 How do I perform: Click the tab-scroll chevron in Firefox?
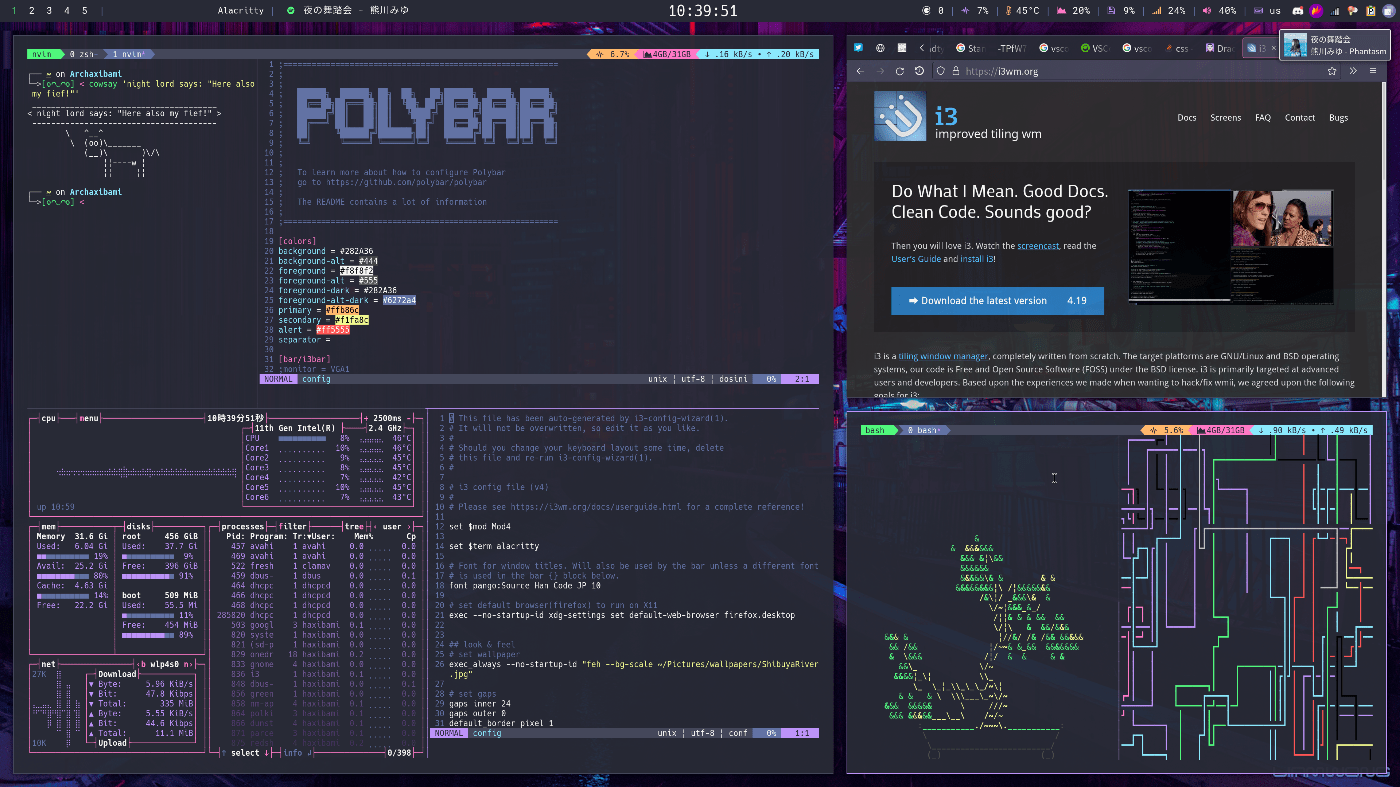(x=921, y=47)
